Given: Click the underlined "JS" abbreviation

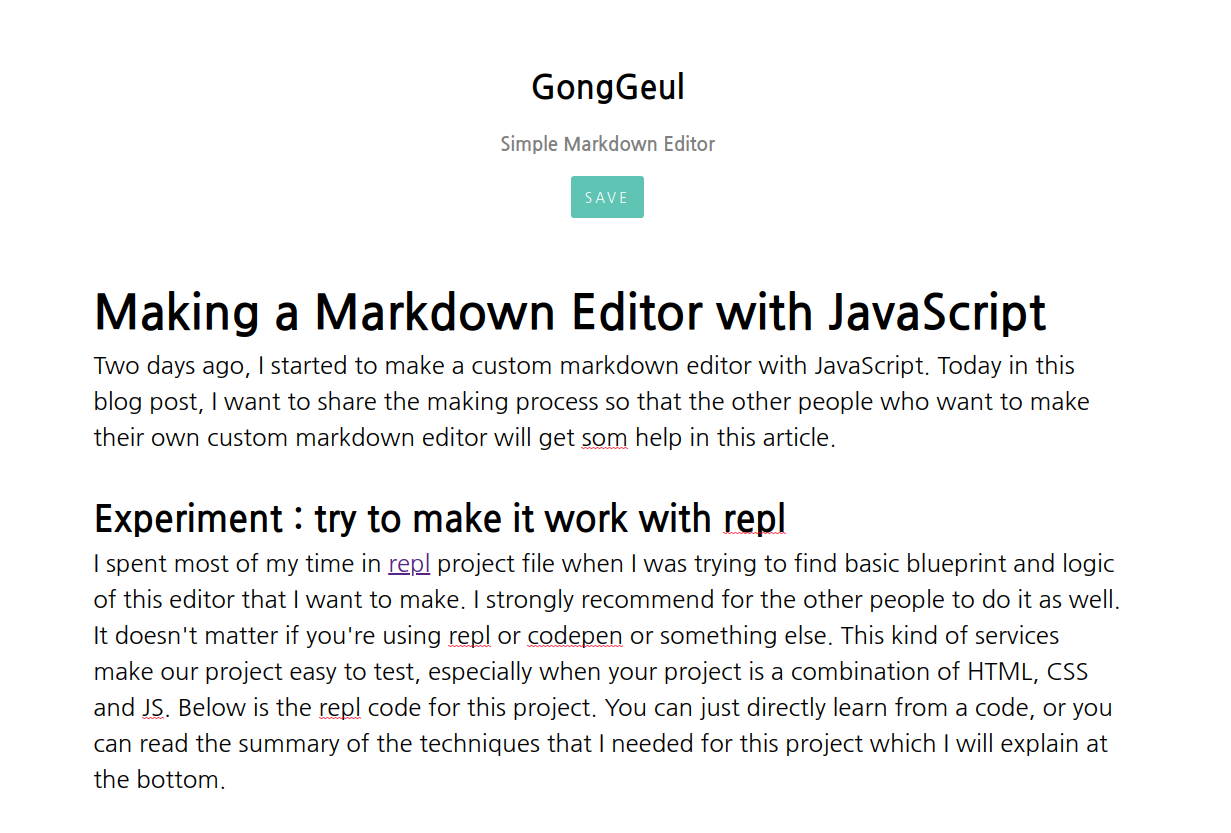Looking at the screenshot, I should tap(150, 707).
